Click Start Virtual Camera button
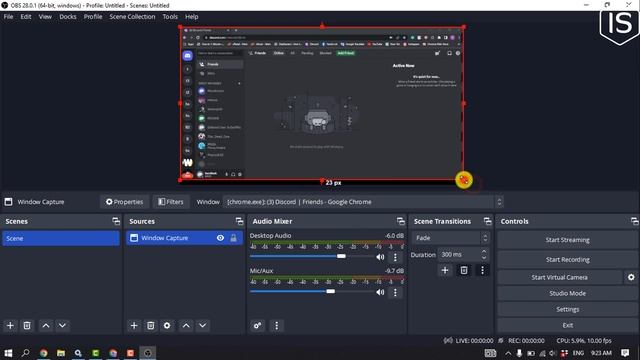Image resolution: width=640 pixels, height=360 pixels. point(560,277)
